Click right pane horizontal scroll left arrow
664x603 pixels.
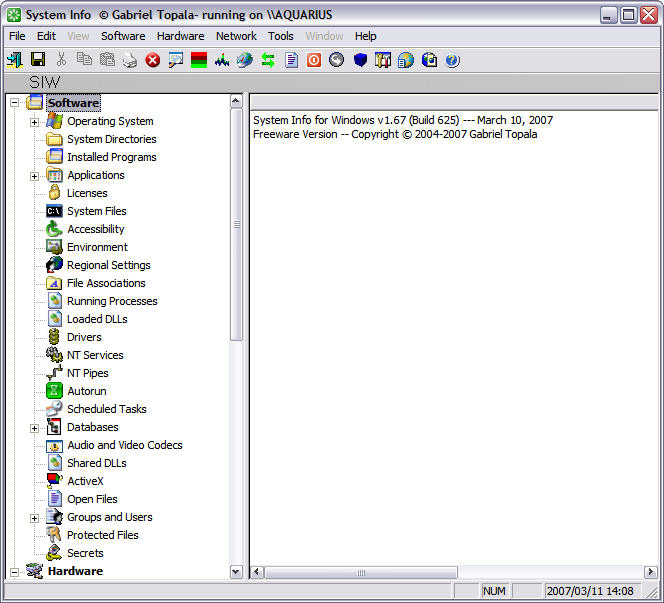tap(257, 572)
